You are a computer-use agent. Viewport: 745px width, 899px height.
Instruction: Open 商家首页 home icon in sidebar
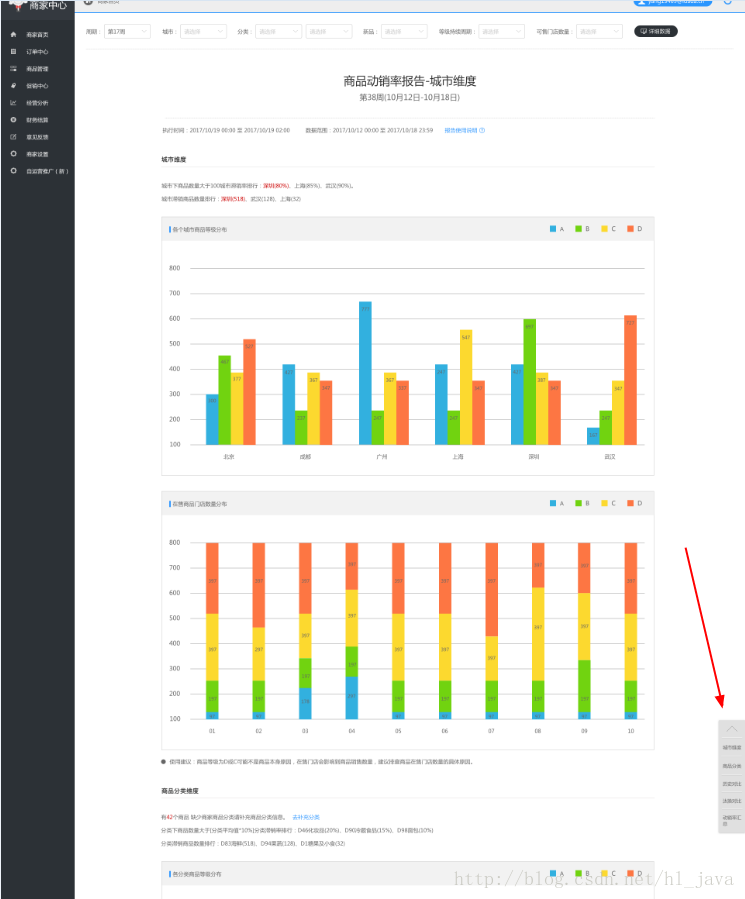(13, 34)
